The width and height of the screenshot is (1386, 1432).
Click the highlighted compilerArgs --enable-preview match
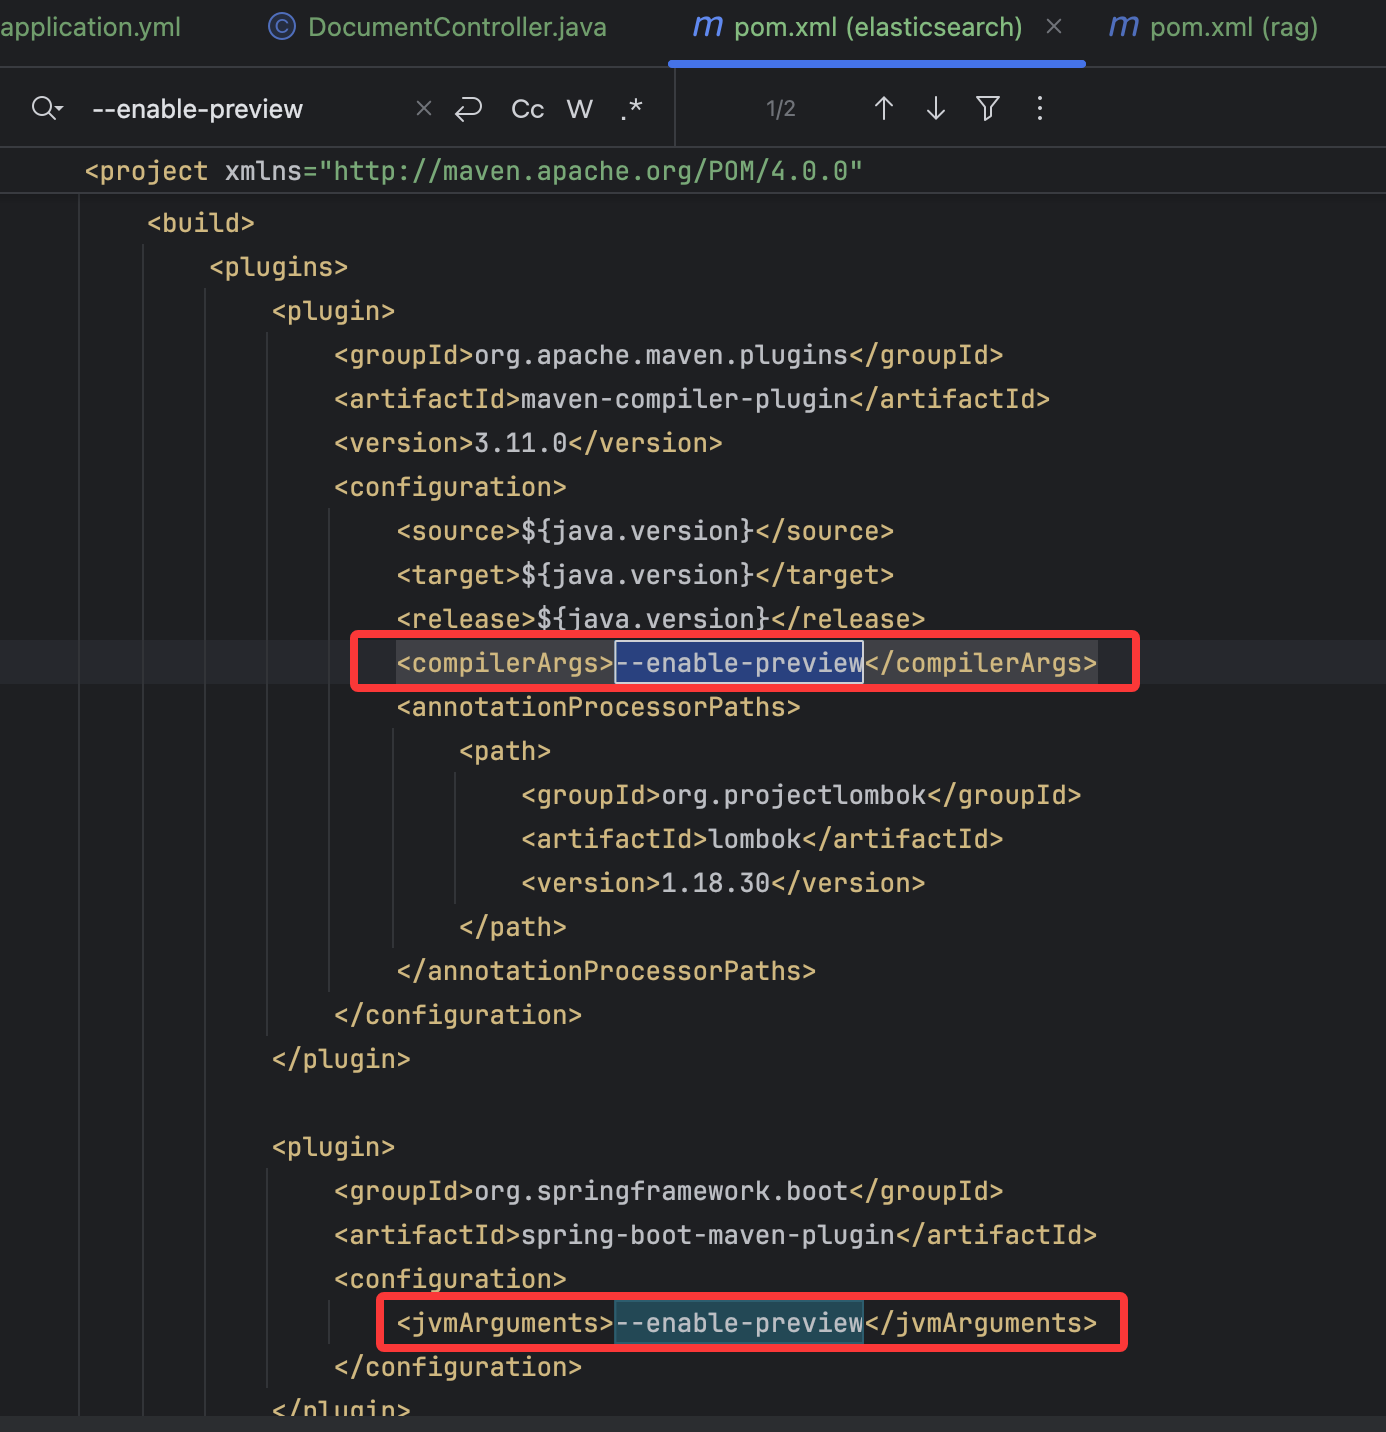(739, 663)
